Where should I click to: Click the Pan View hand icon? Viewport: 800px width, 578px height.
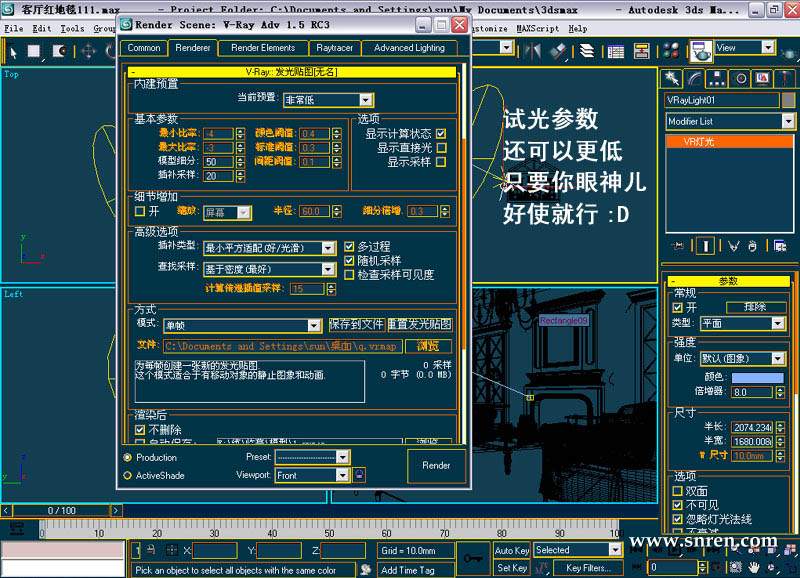click(x=754, y=567)
